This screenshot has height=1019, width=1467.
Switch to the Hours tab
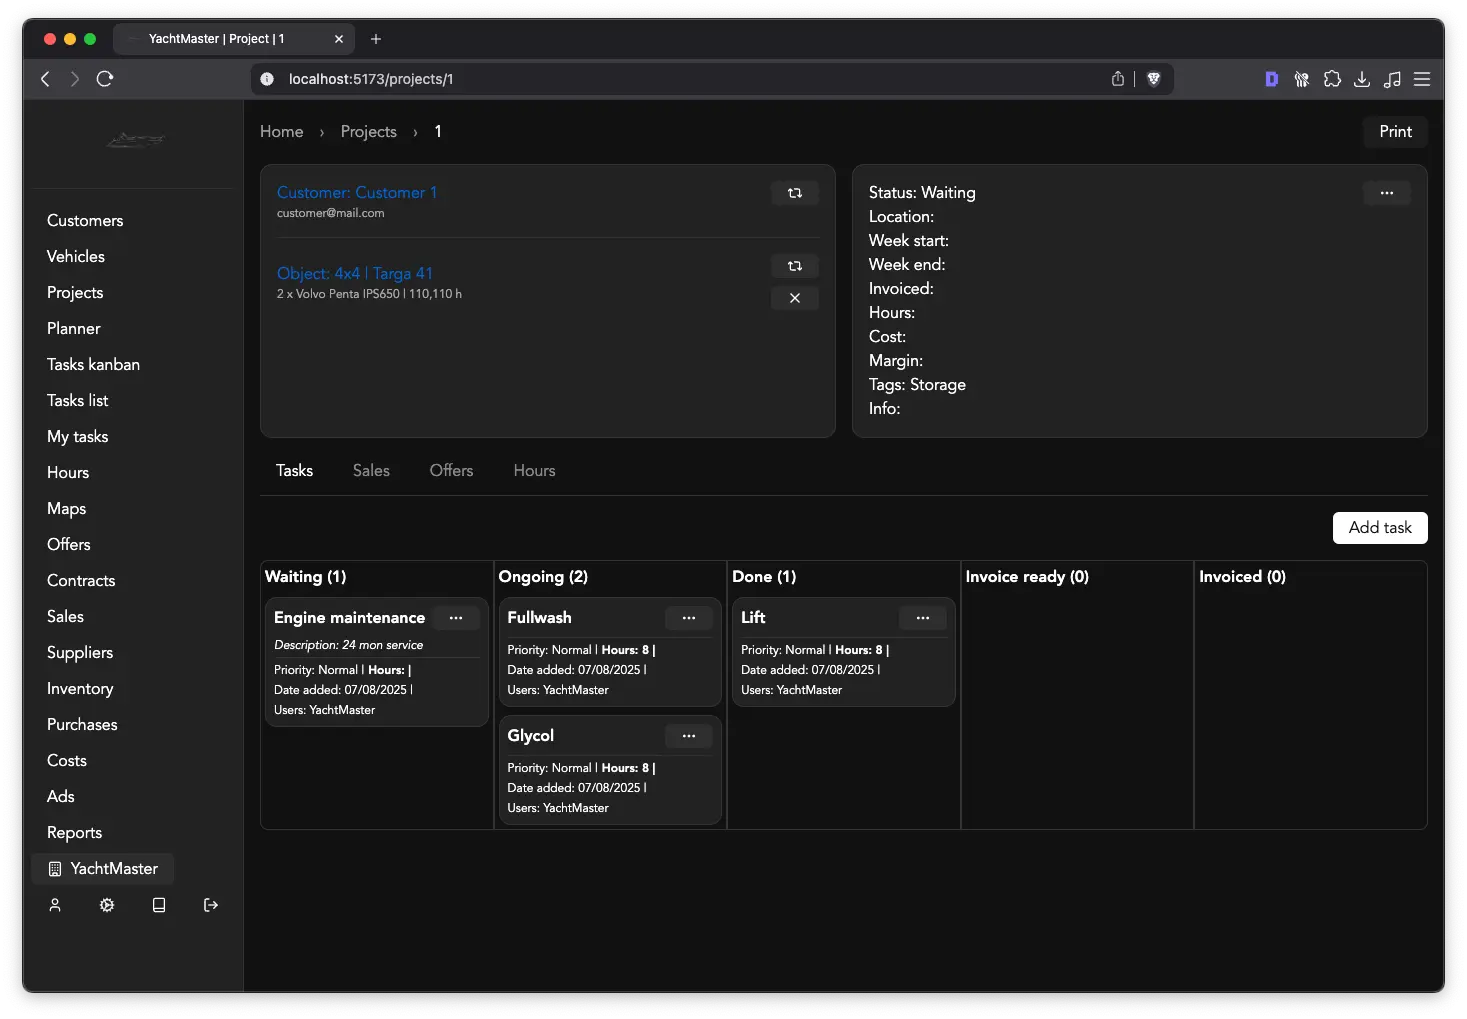(534, 471)
